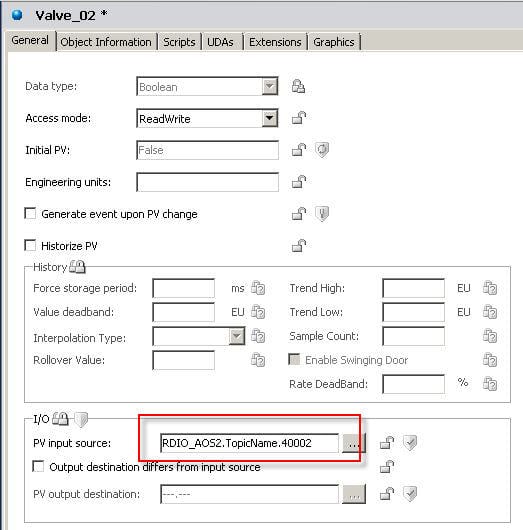Enable Generate event upon PV change

point(30,214)
